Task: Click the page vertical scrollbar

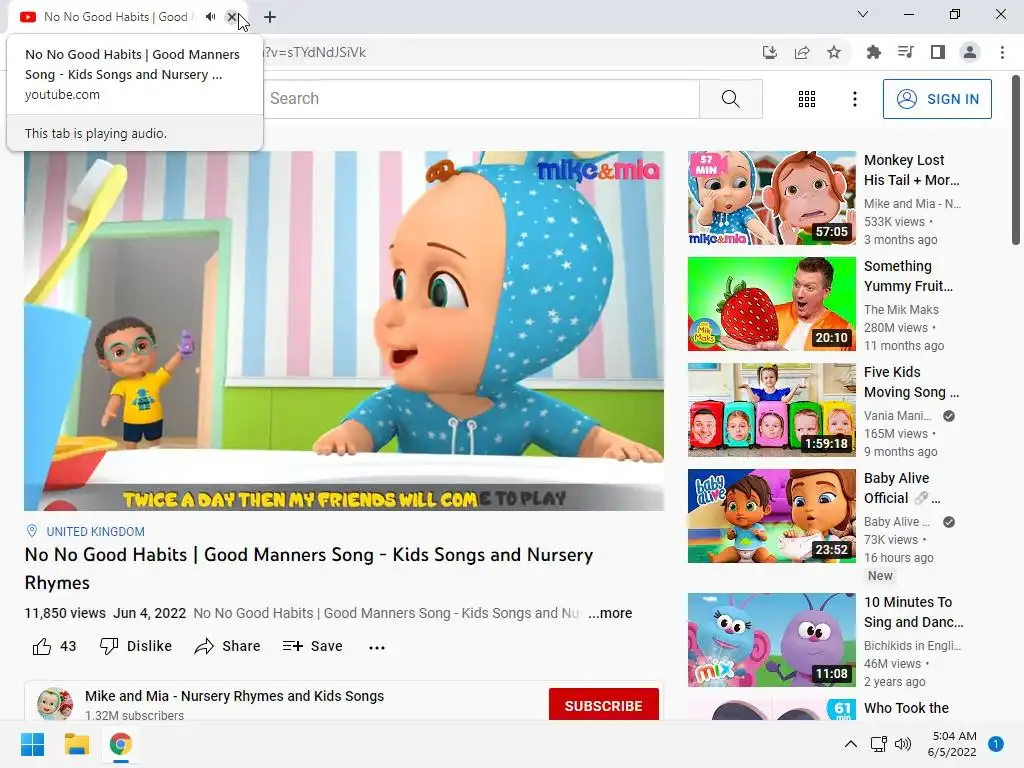Action: (x=1016, y=160)
